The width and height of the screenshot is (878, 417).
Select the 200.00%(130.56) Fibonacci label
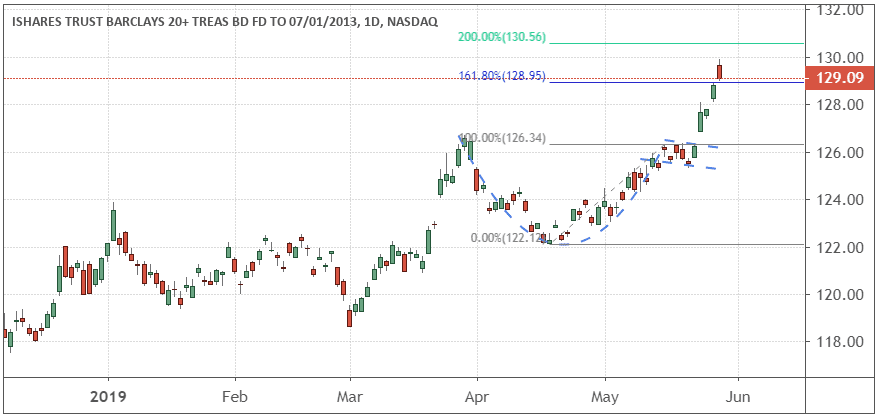pyautogui.click(x=502, y=38)
